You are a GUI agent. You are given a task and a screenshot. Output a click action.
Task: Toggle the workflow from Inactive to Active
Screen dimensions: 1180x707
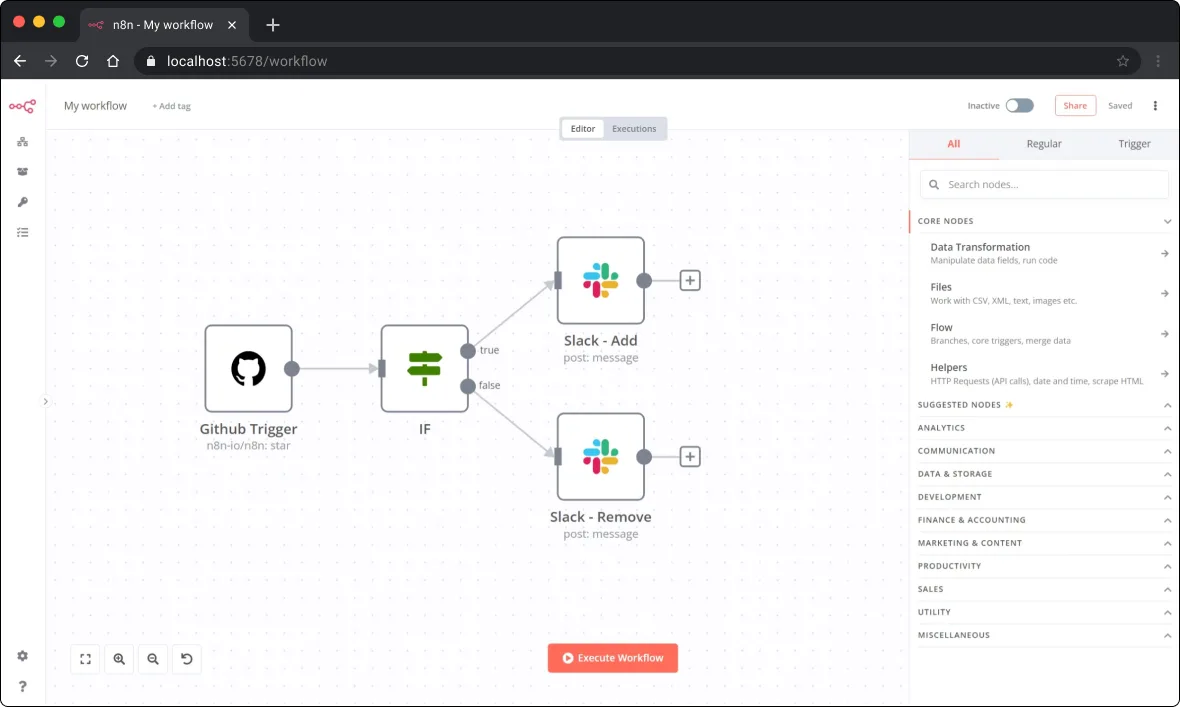(1019, 105)
